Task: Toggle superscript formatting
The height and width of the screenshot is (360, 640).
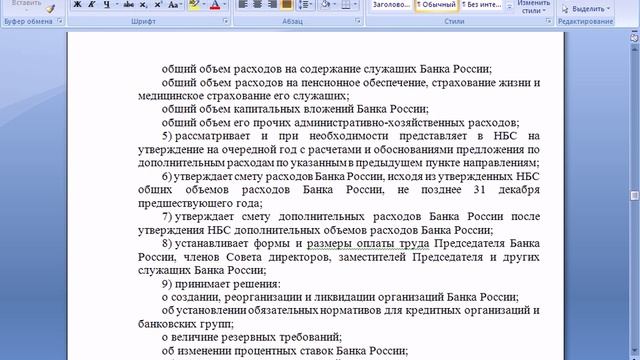Action: pos(158,4)
